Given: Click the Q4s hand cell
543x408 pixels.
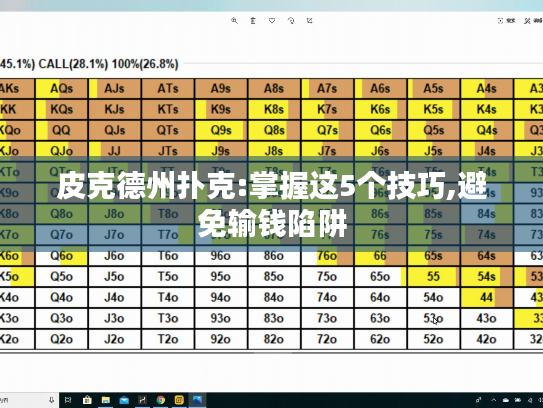Looking at the screenshot, I should click(487, 130).
